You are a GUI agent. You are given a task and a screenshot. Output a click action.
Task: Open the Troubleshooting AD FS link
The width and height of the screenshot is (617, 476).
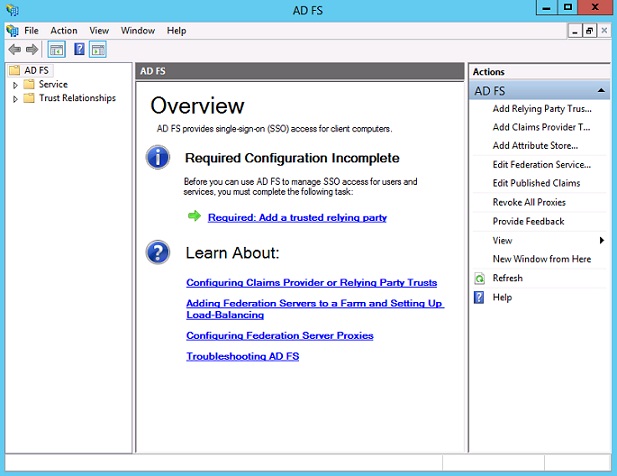tap(242, 356)
